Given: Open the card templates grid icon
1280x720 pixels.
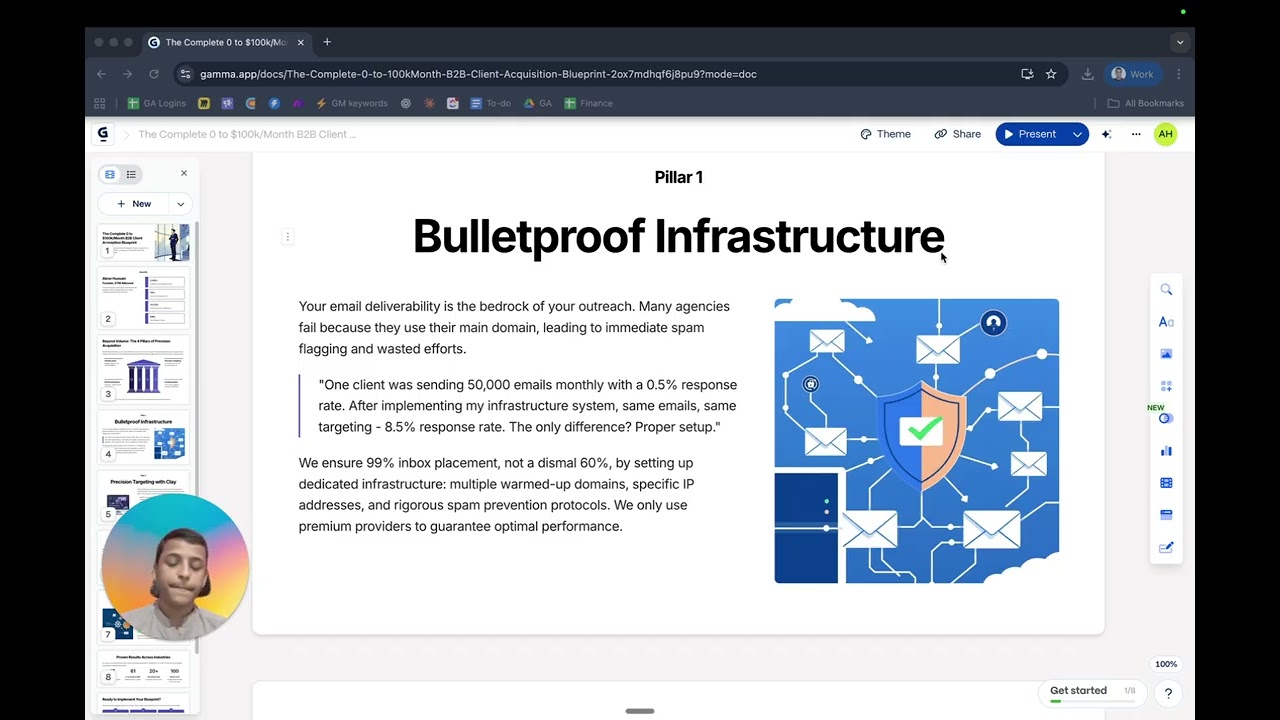Looking at the screenshot, I should click(1166, 386).
